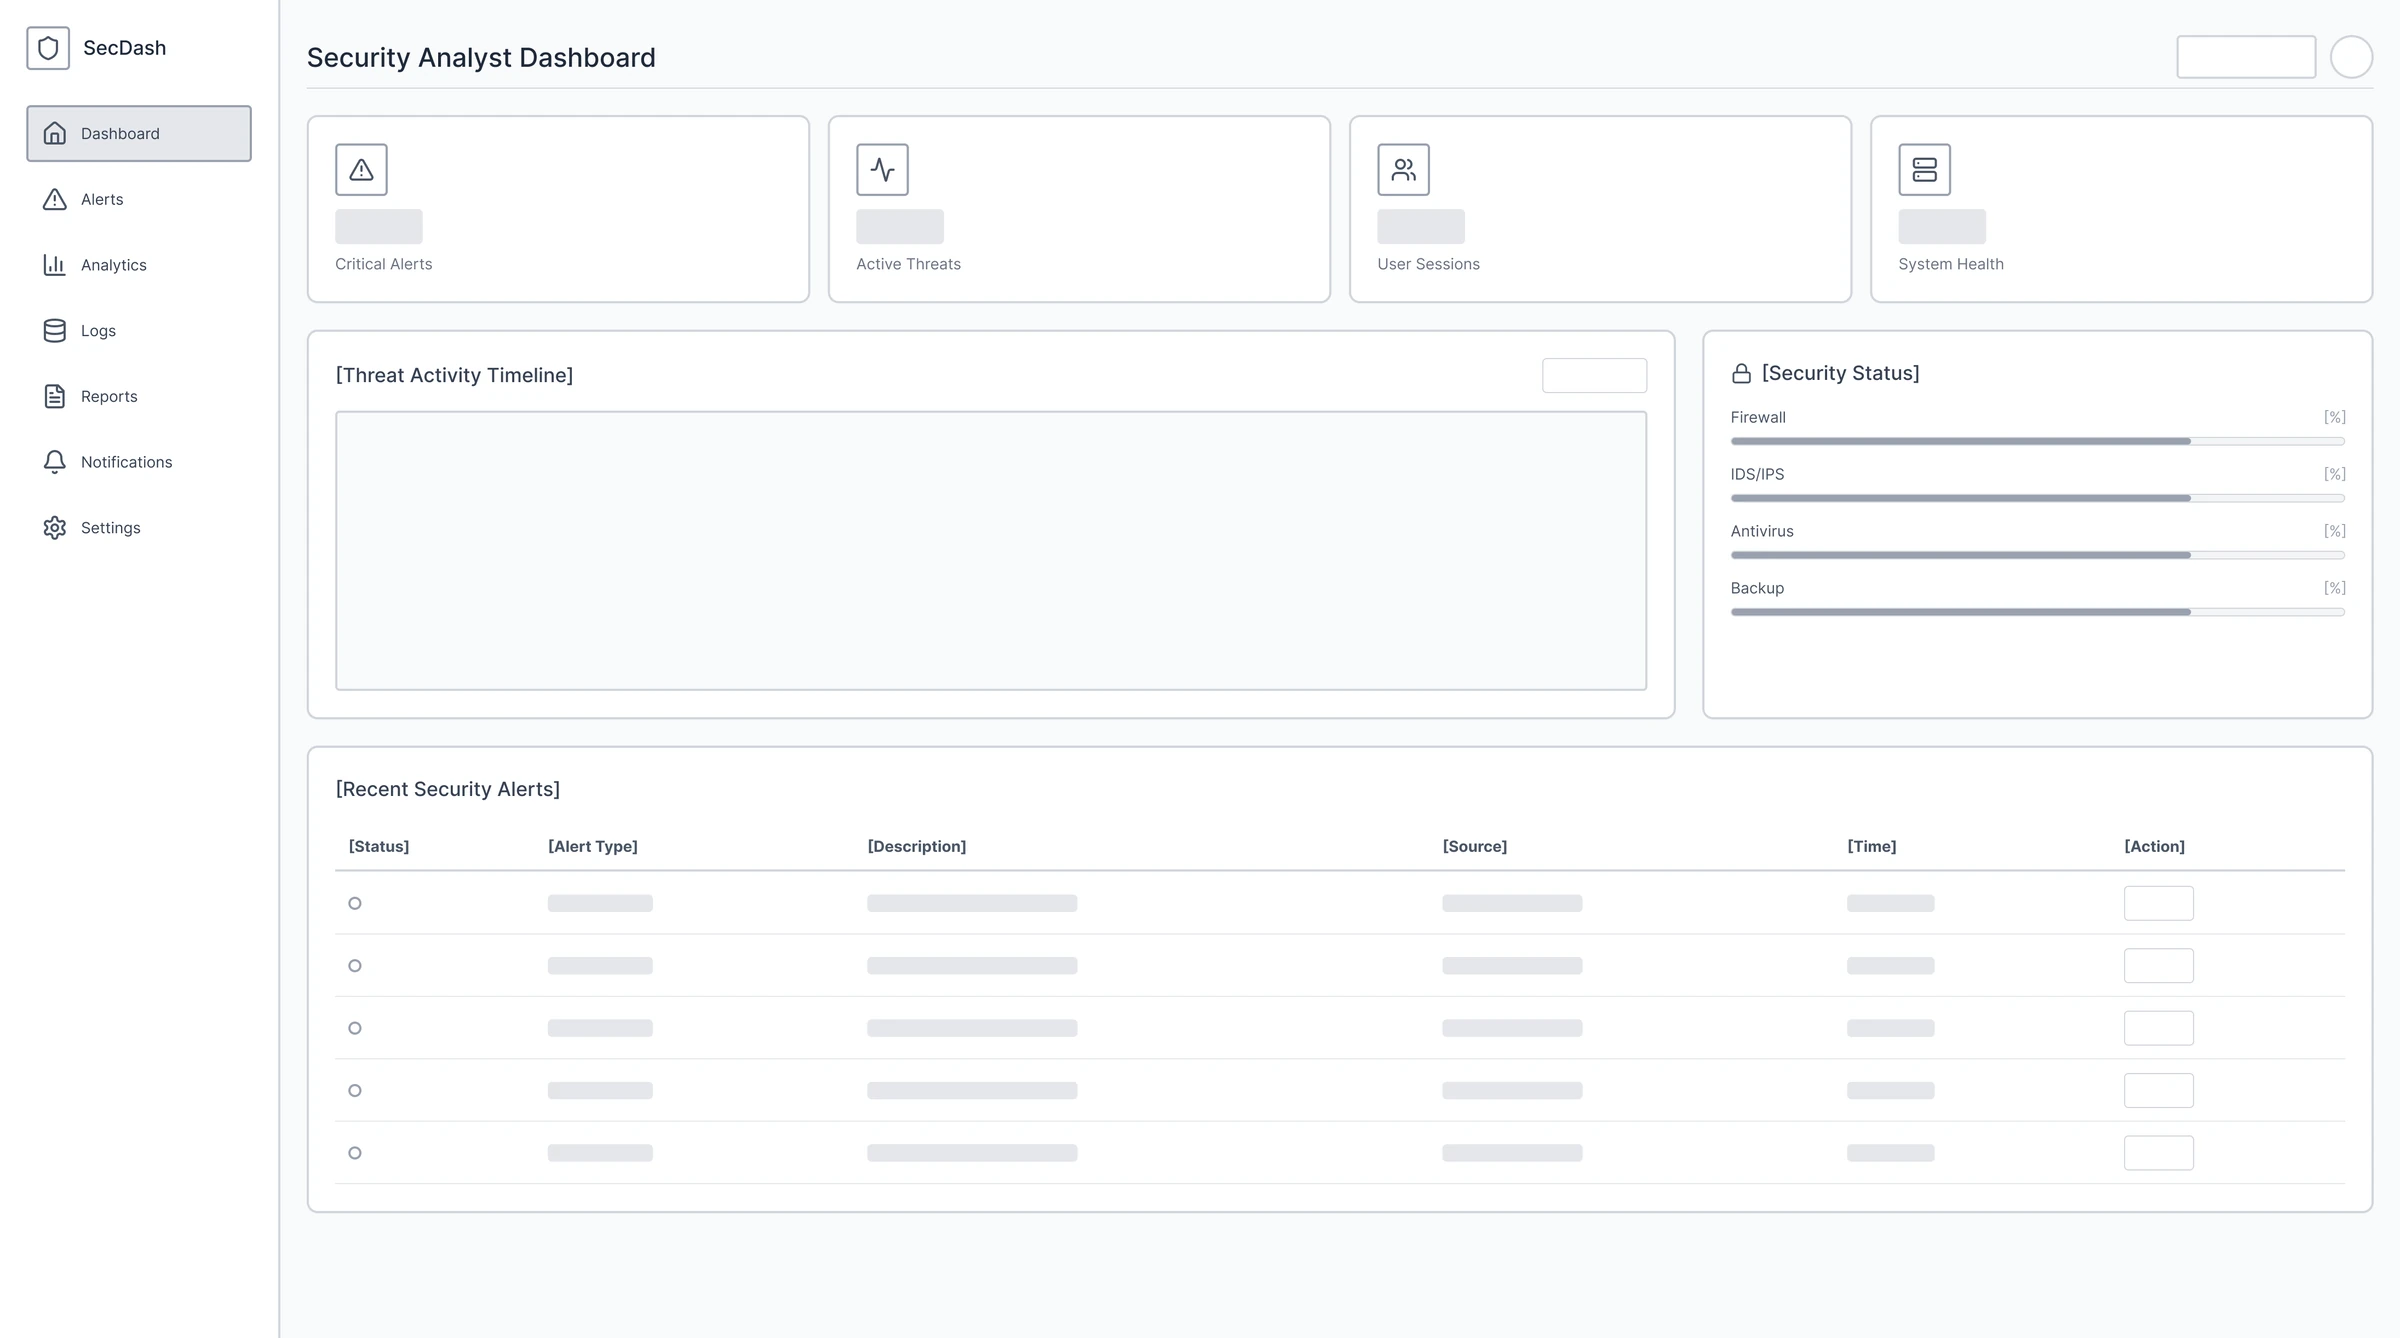Click the Firewall progress bar

pos(2037,441)
